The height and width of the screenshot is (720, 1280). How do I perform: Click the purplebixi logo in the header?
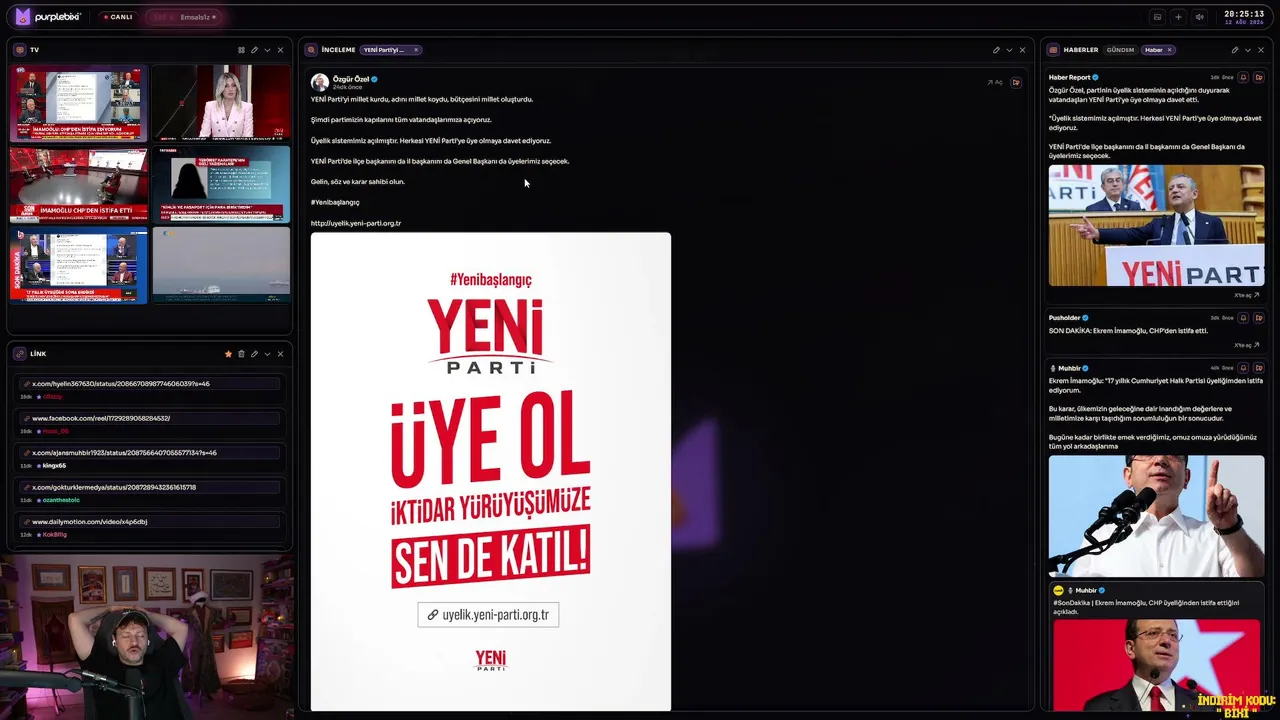coord(50,17)
